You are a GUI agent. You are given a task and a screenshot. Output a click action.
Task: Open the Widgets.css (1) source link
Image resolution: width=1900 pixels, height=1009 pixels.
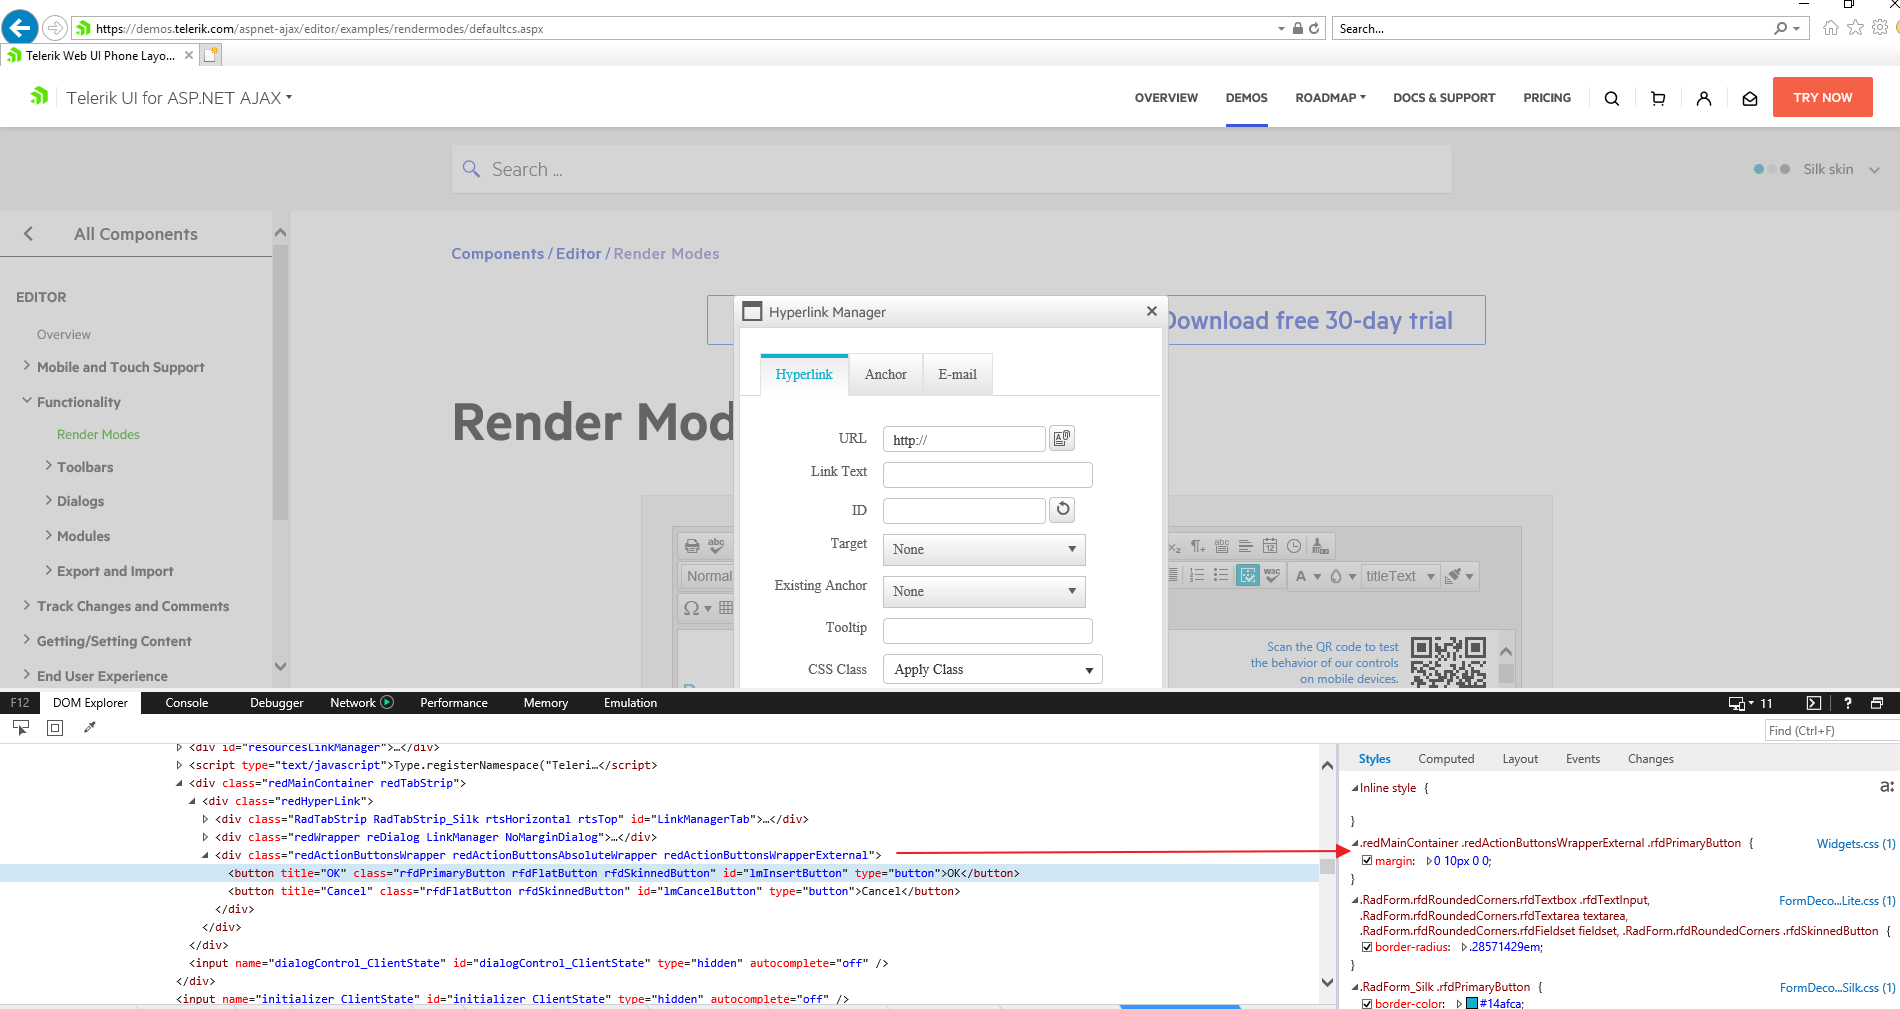tap(1856, 844)
